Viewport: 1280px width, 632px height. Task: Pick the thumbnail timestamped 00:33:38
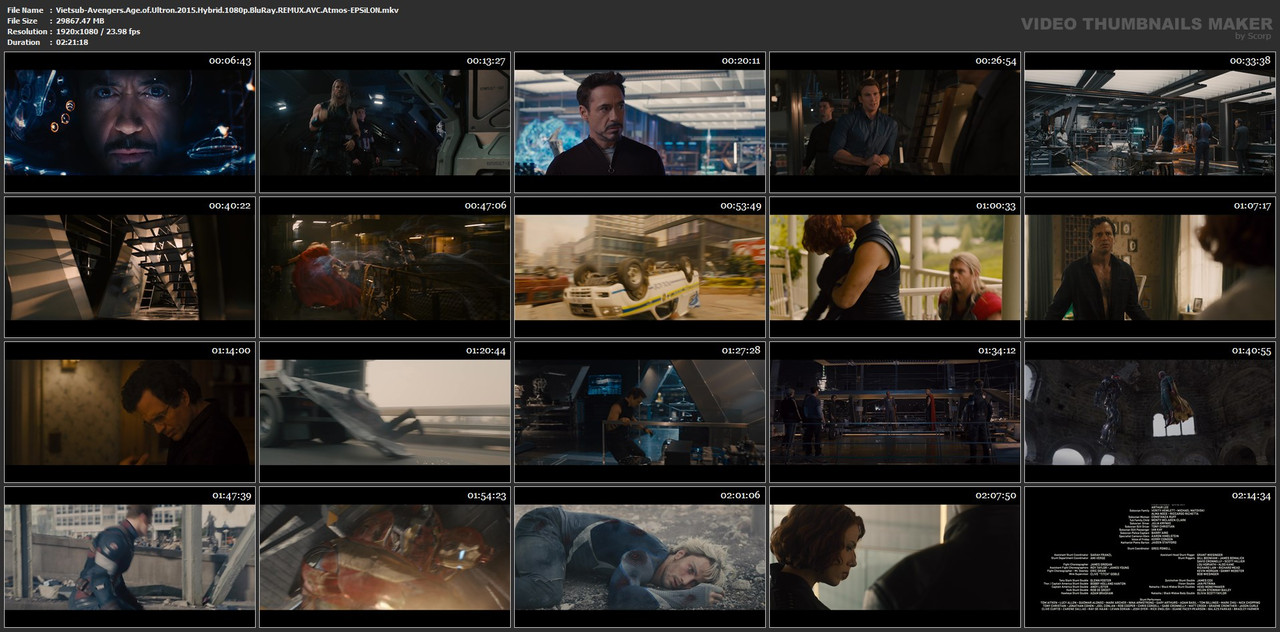[1150, 122]
